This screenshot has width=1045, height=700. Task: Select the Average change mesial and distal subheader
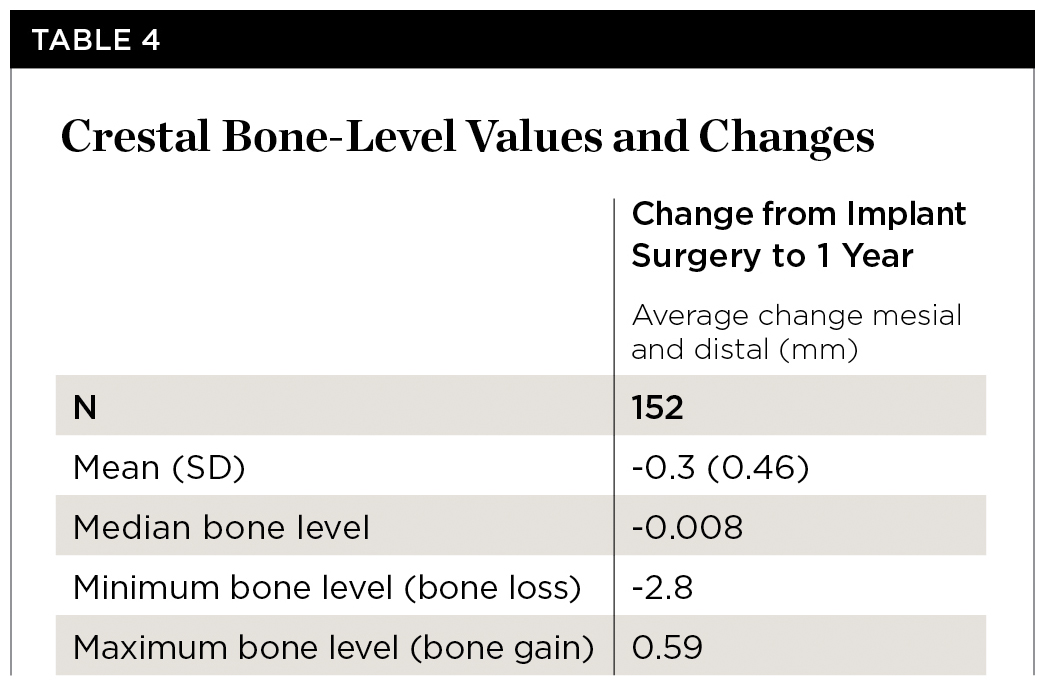[796, 333]
